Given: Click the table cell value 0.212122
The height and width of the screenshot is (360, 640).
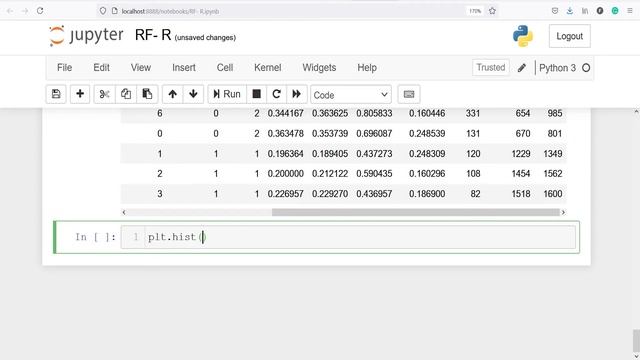Looking at the screenshot, I should (x=330, y=173).
